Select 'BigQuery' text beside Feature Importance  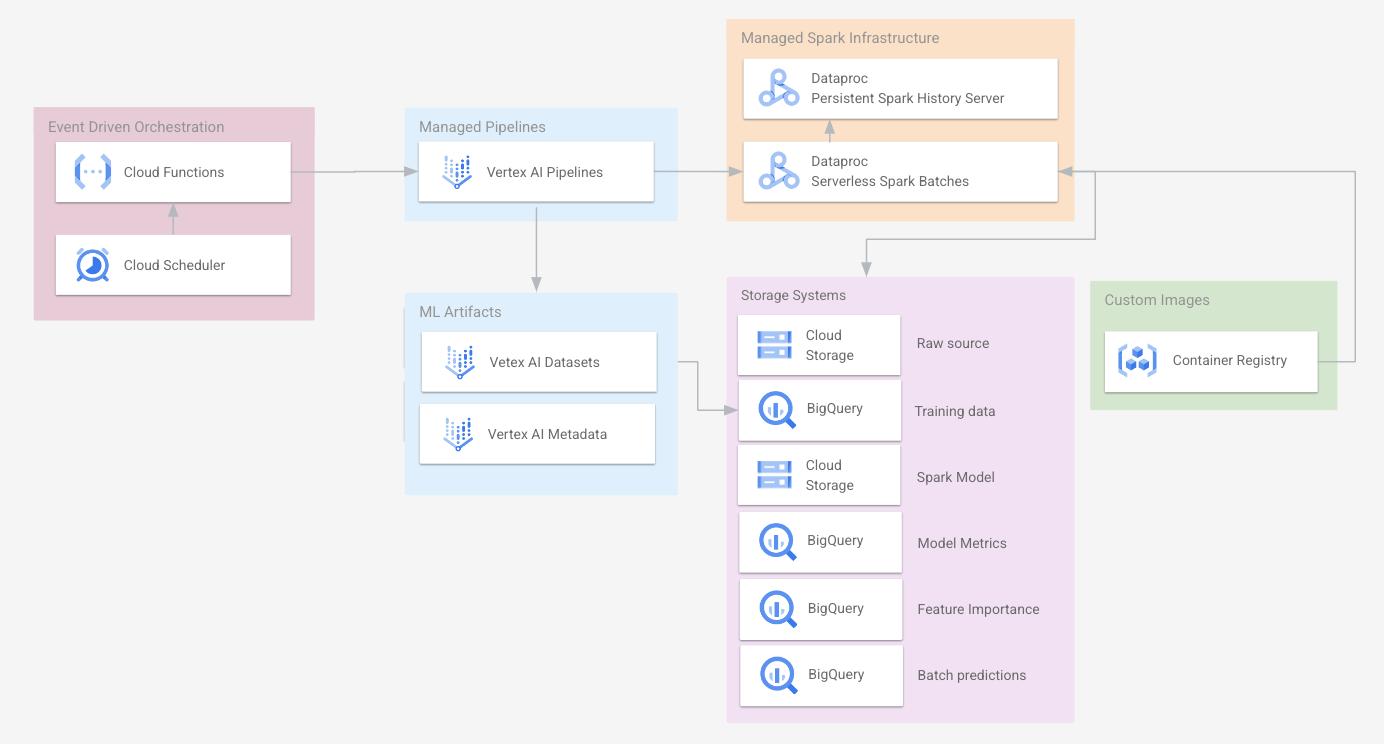pos(836,608)
